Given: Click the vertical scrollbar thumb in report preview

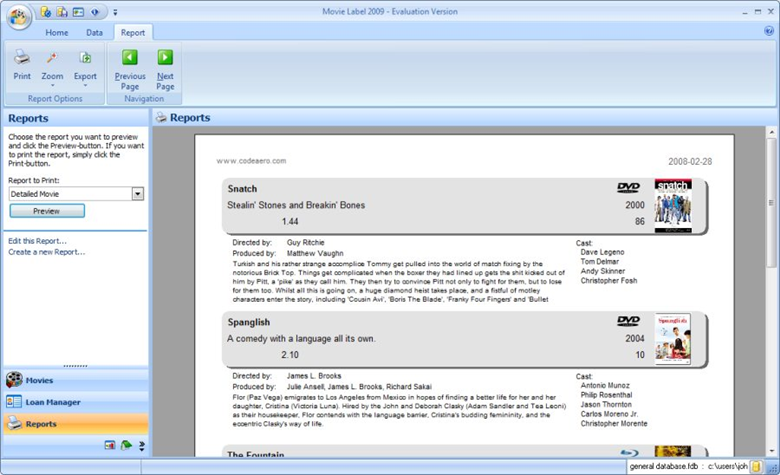Looking at the screenshot, I should (x=772, y=203).
